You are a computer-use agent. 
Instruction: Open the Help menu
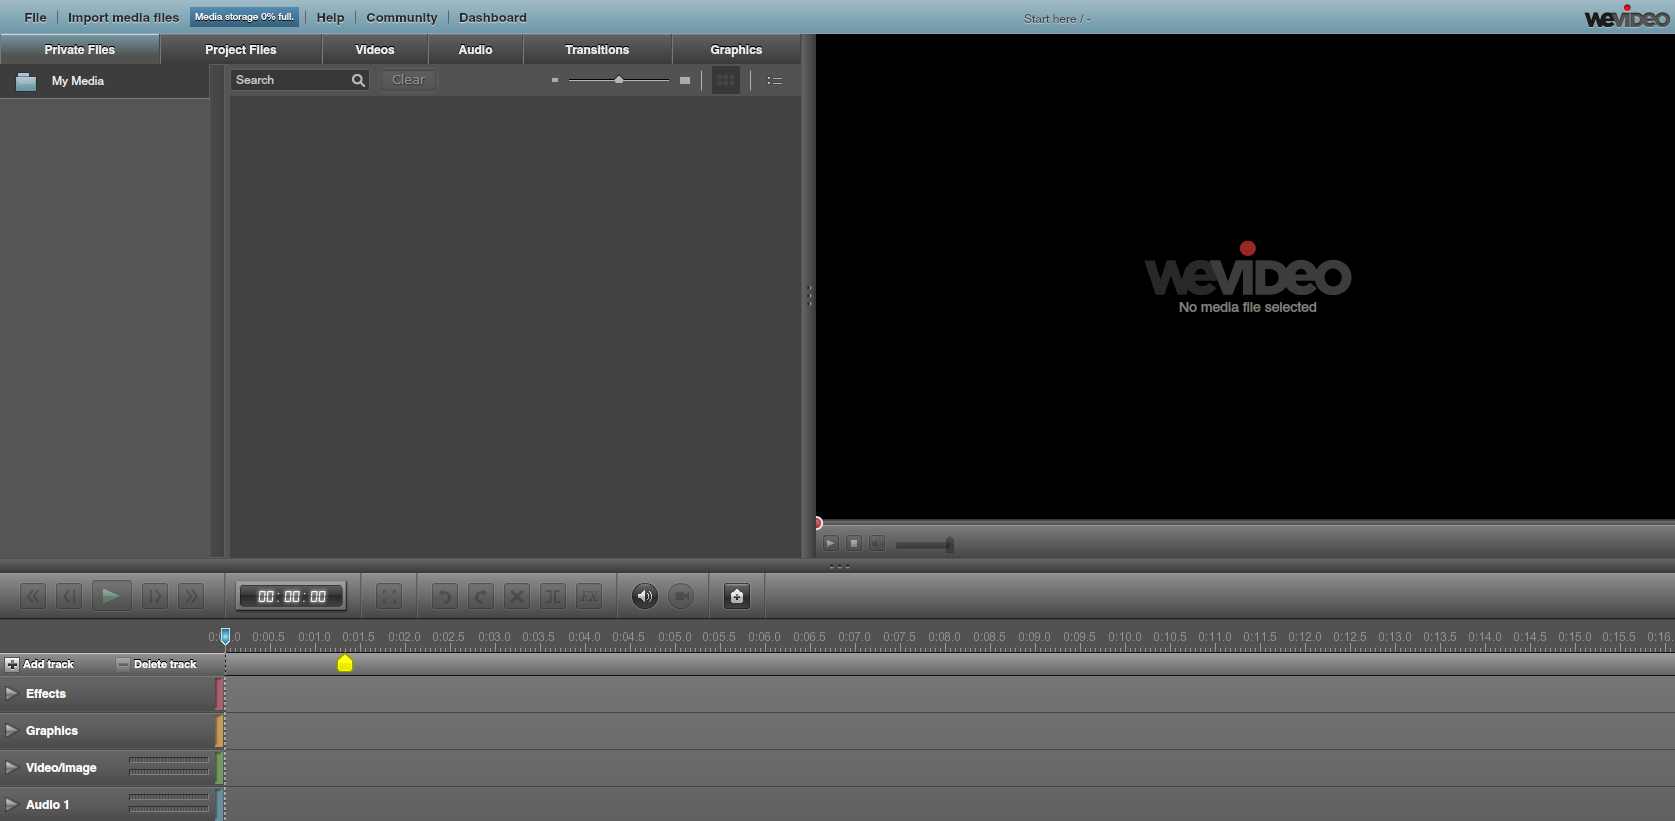point(330,17)
